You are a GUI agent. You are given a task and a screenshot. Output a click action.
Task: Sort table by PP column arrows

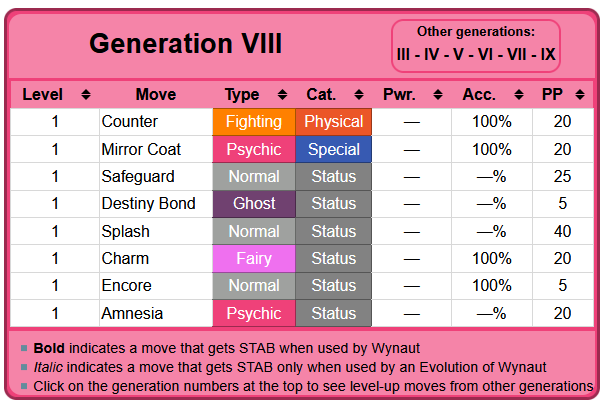pos(584,95)
